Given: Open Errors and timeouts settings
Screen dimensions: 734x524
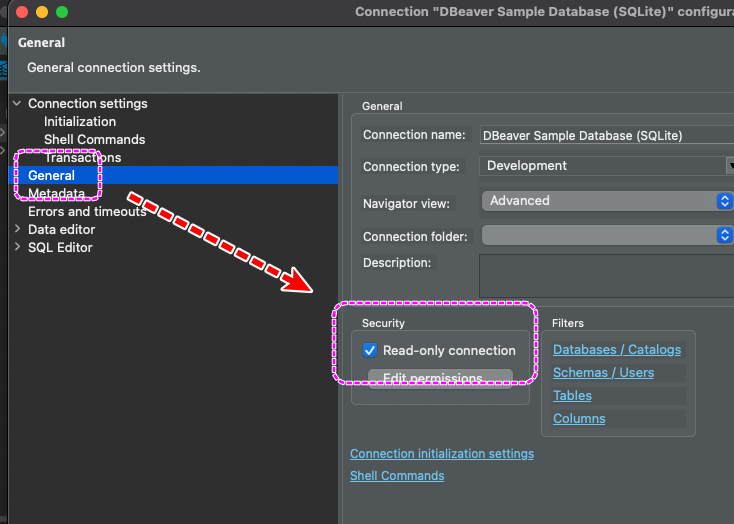Looking at the screenshot, I should (87, 212).
